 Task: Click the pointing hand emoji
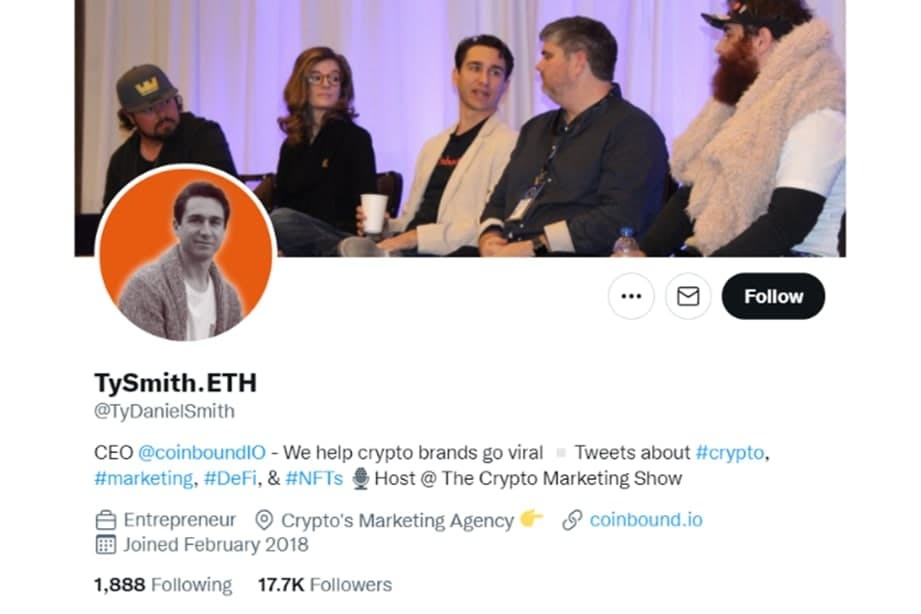[532, 519]
